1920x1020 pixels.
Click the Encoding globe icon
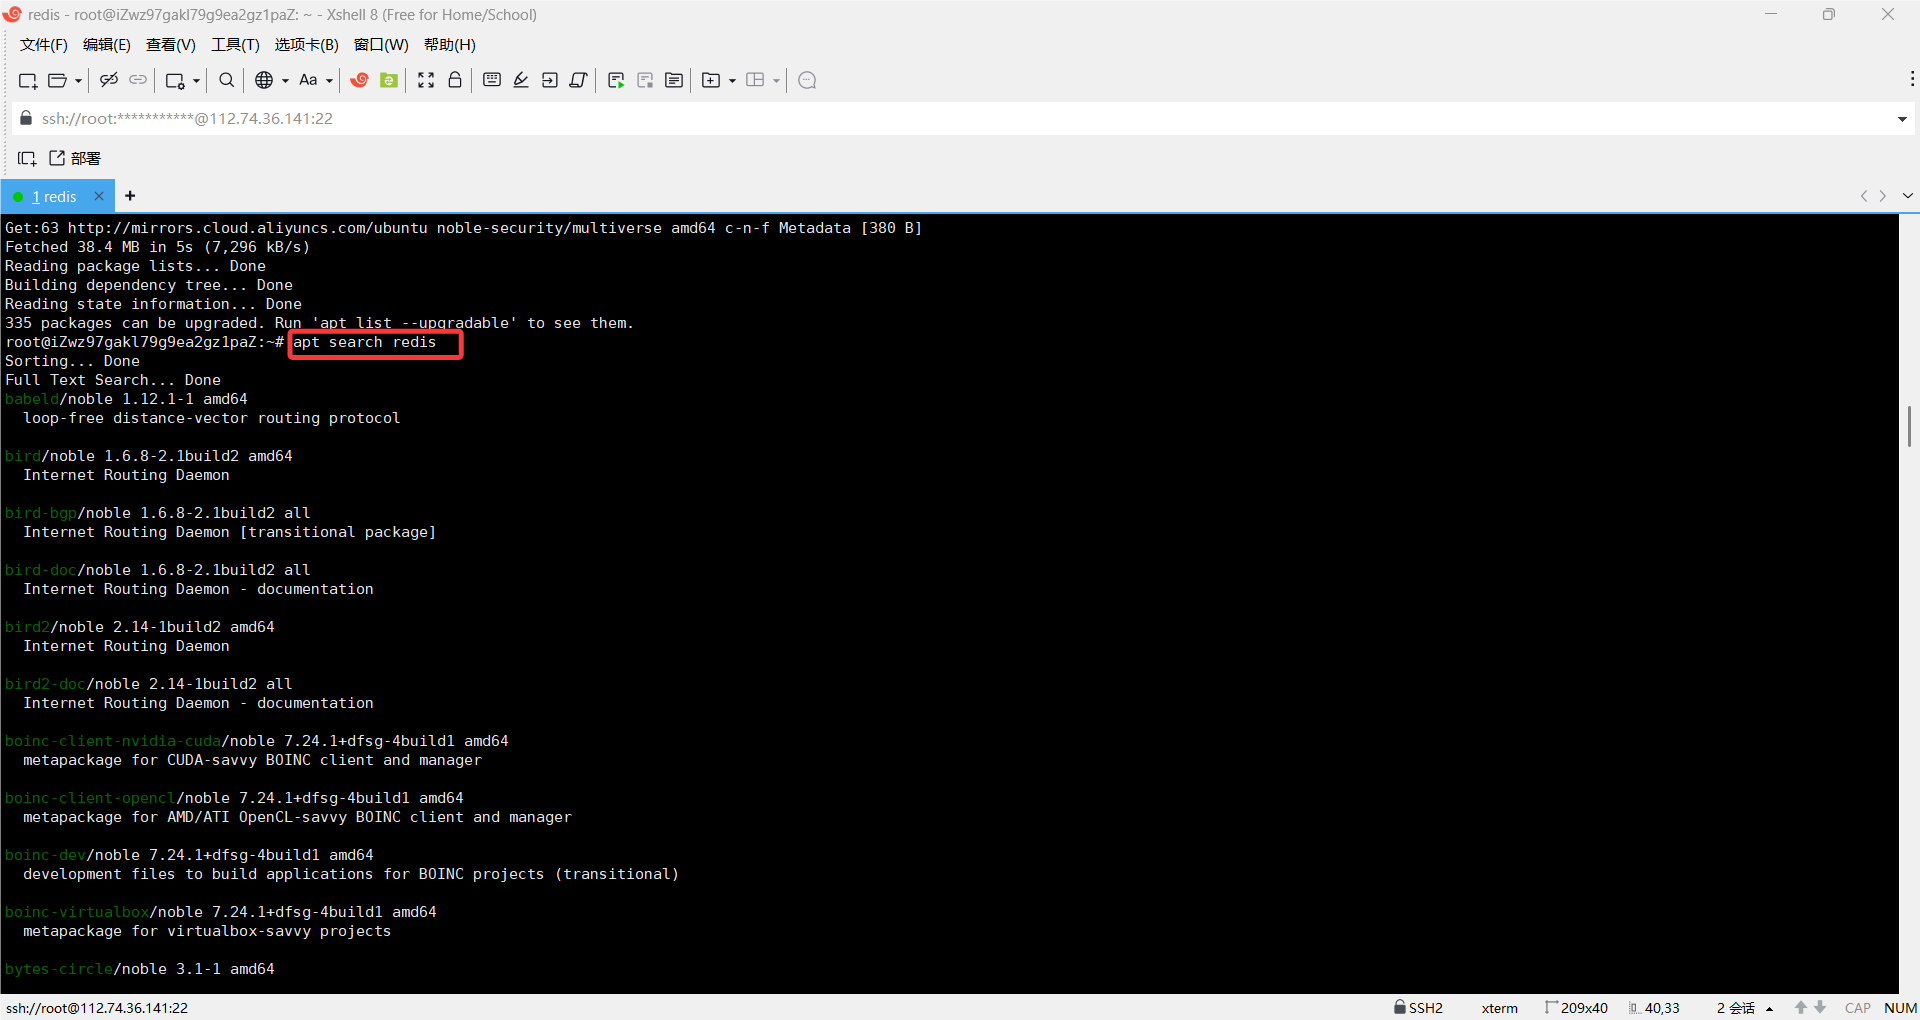tap(264, 80)
